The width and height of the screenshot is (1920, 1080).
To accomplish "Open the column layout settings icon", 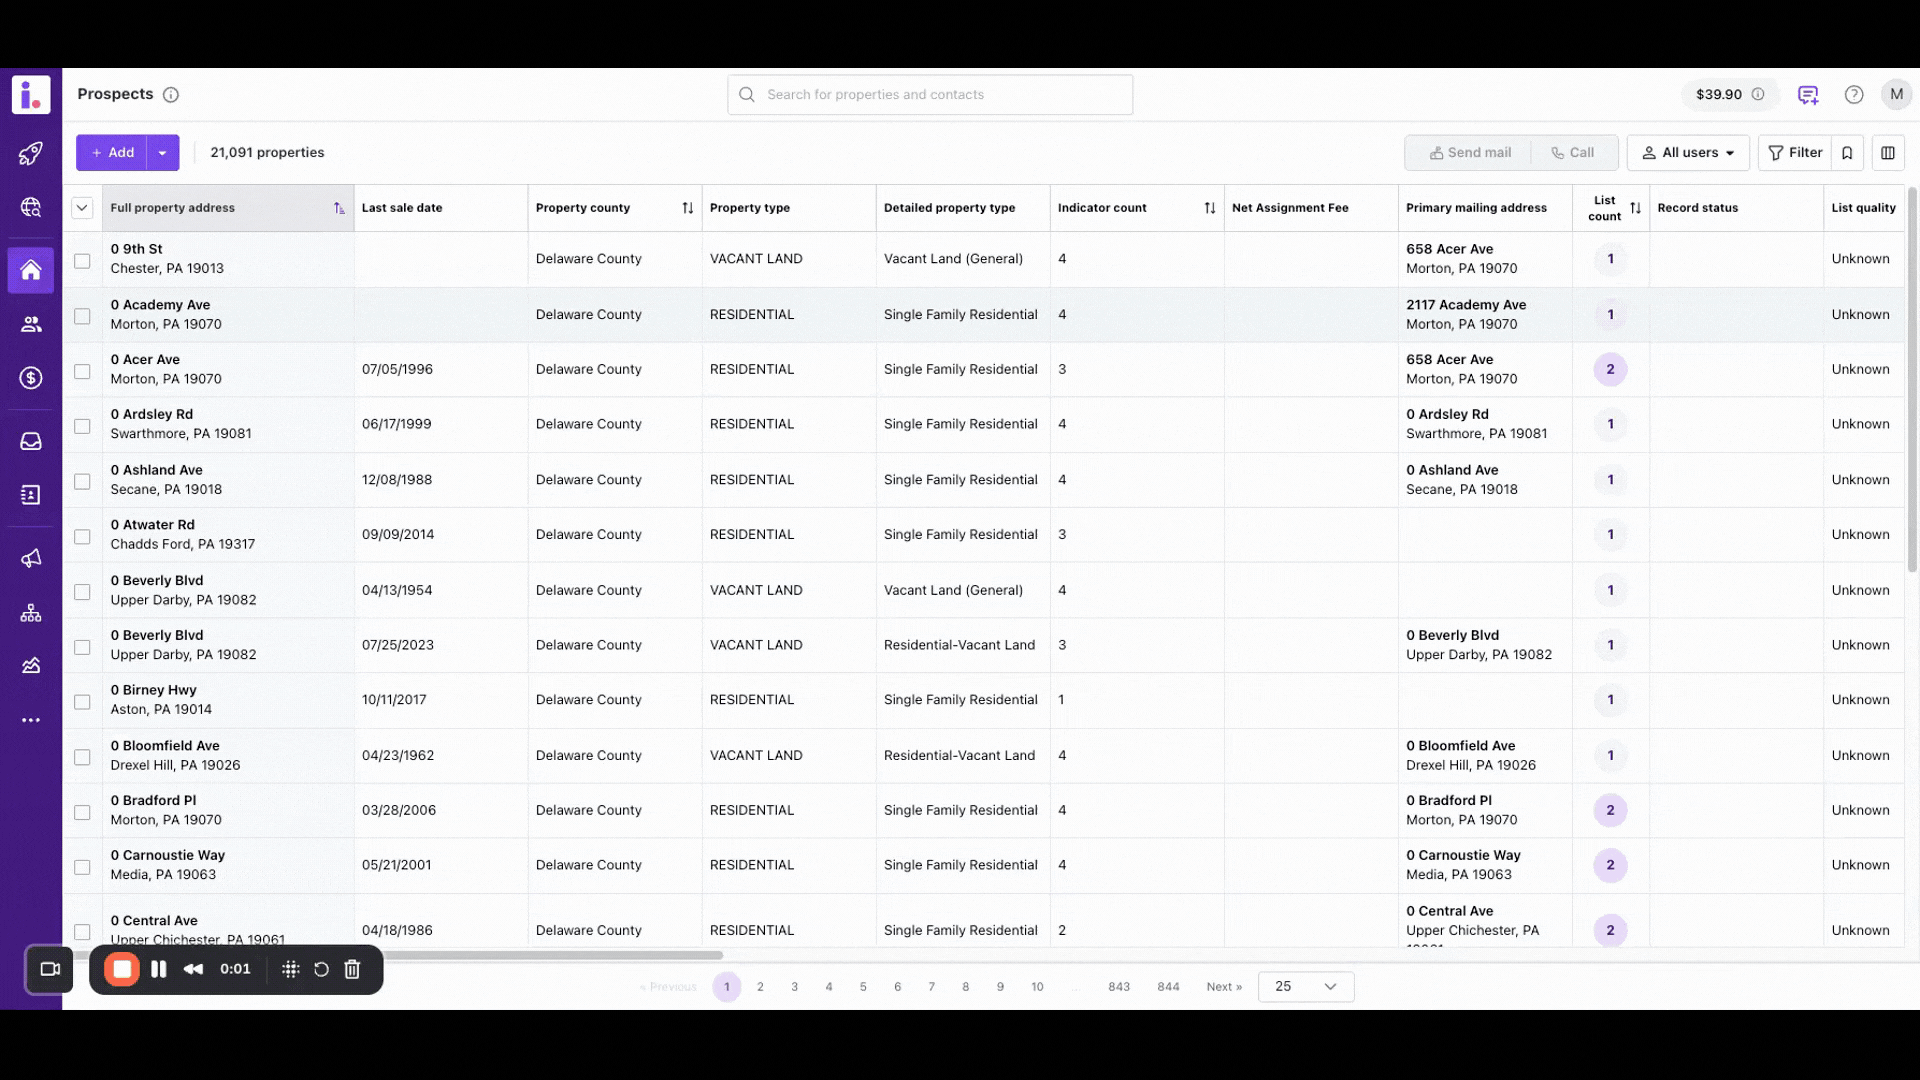I will click(1887, 153).
